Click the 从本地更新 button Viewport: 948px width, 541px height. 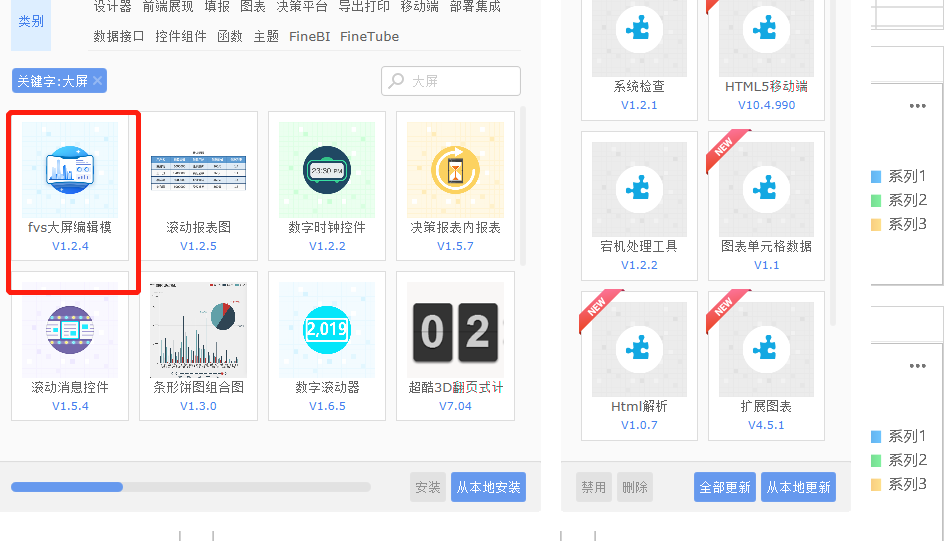(x=799, y=487)
